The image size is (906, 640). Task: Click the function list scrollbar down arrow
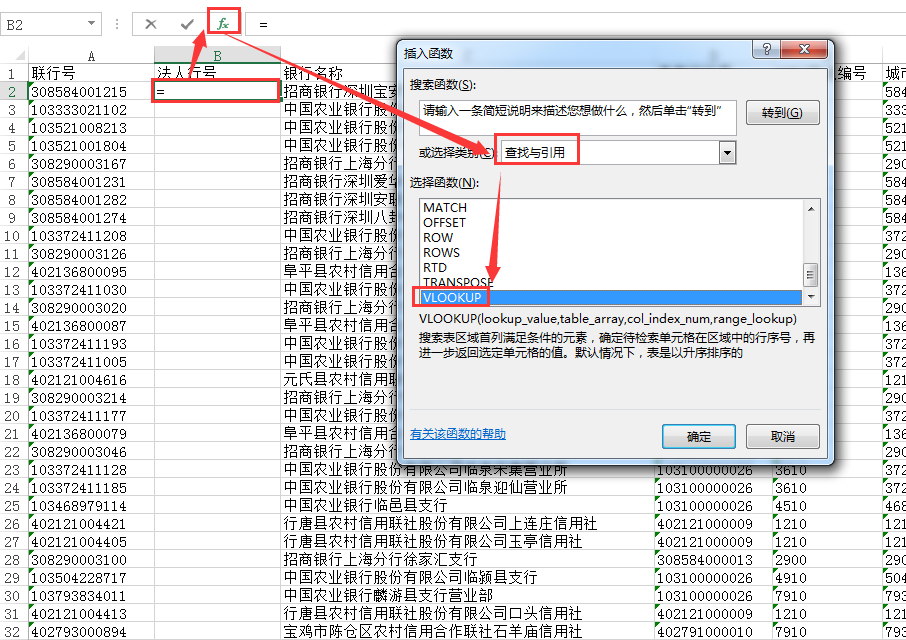(x=811, y=297)
